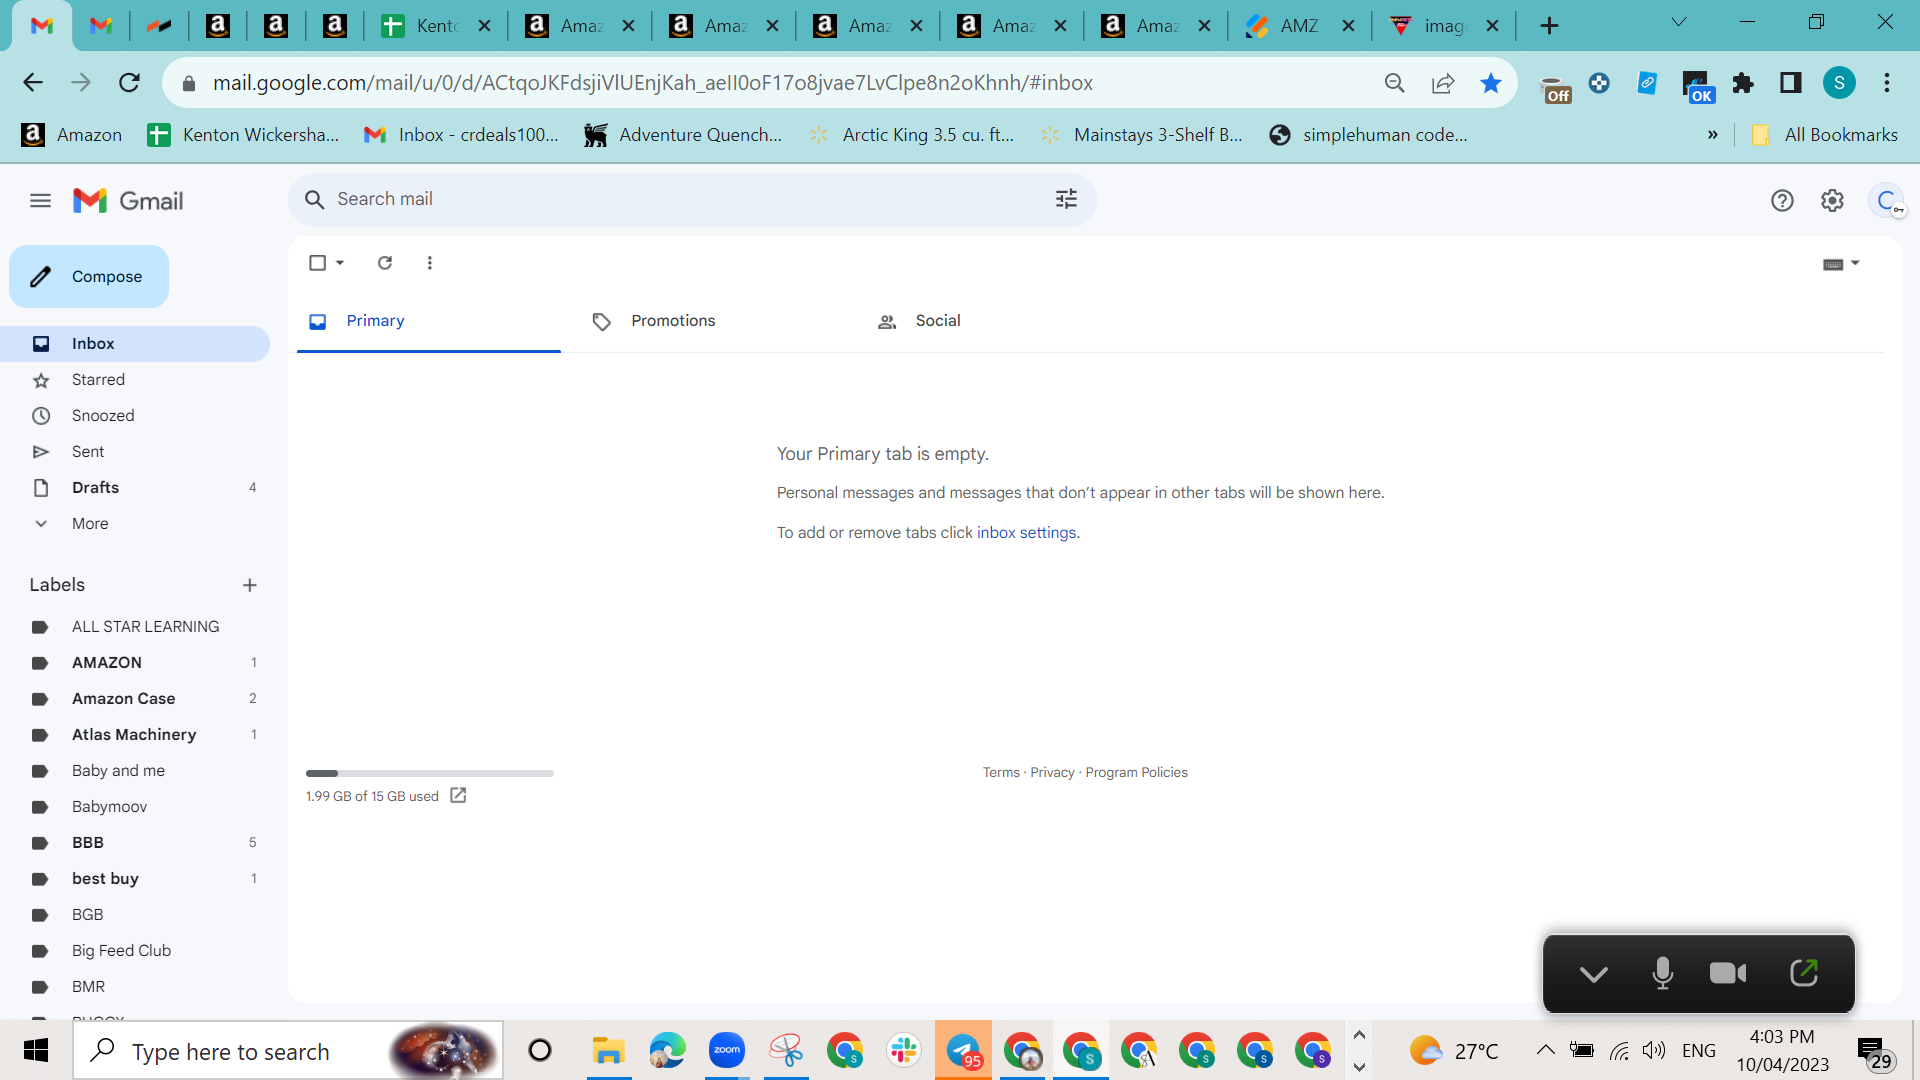This screenshot has width=1920, height=1080.
Task: Open Gmail Support help icon
Action: (1782, 201)
